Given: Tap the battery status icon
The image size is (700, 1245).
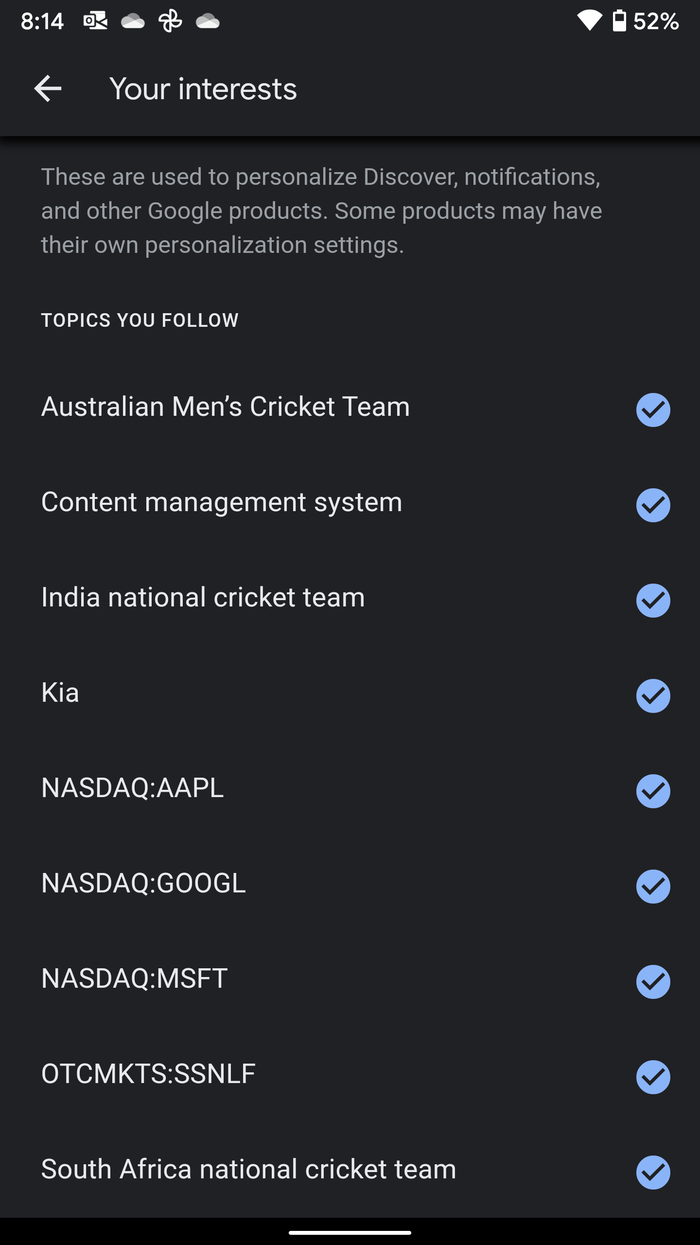Looking at the screenshot, I should [619, 21].
